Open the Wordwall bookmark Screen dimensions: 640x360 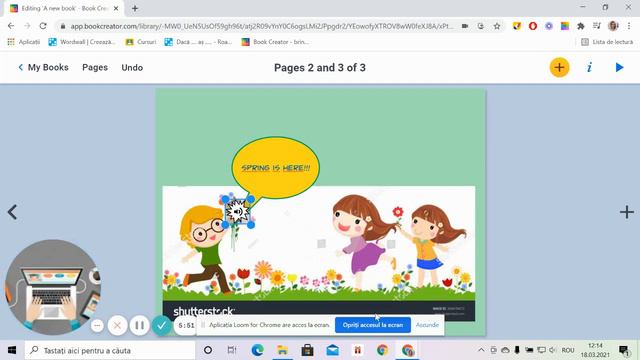(x=82, y=42)
